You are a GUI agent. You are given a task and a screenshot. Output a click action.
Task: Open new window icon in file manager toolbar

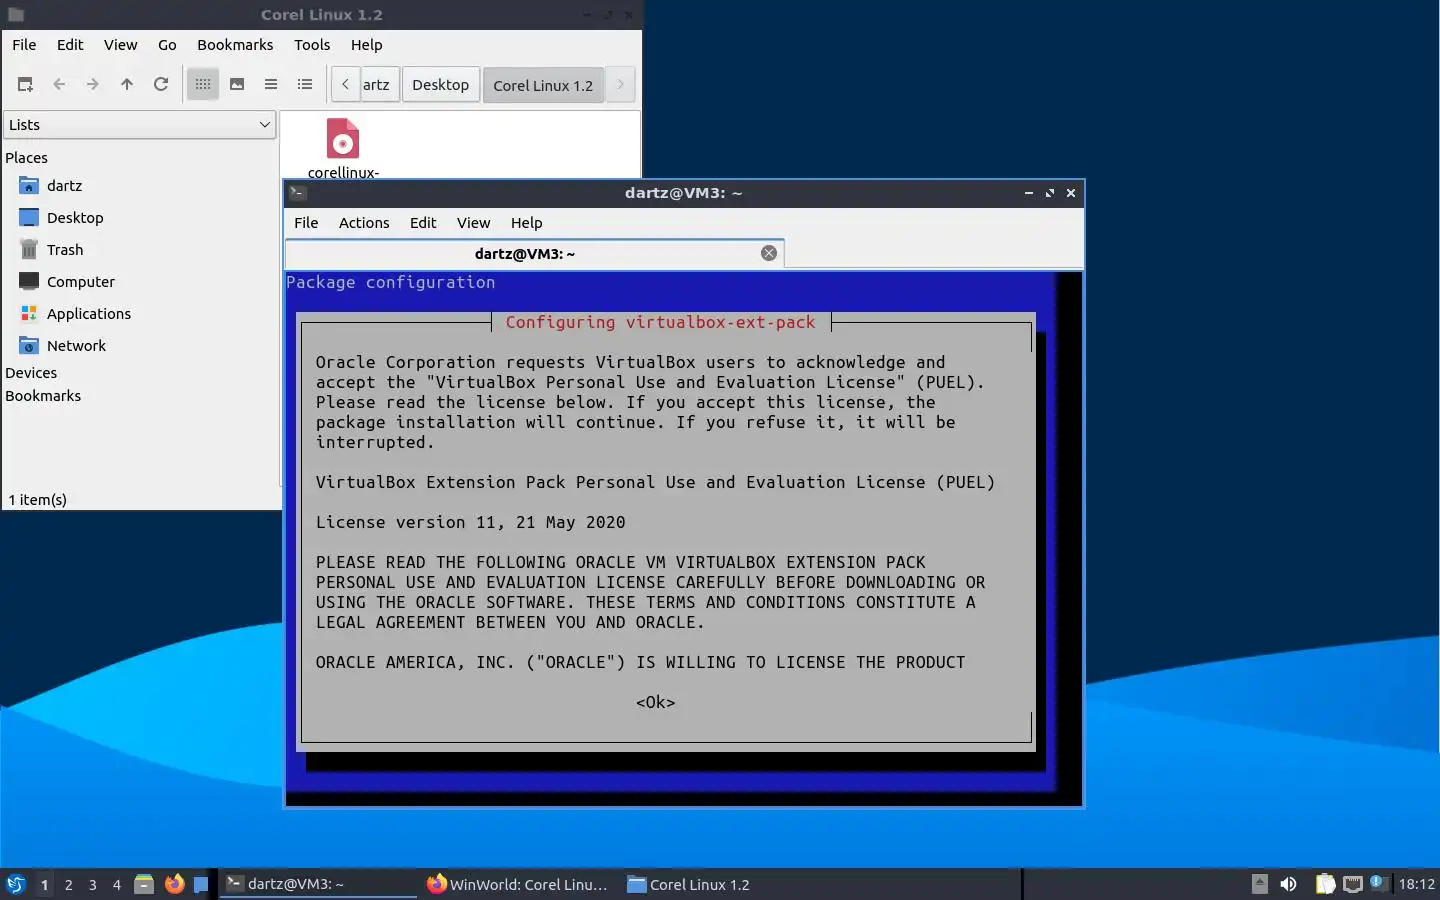[25, 85]
